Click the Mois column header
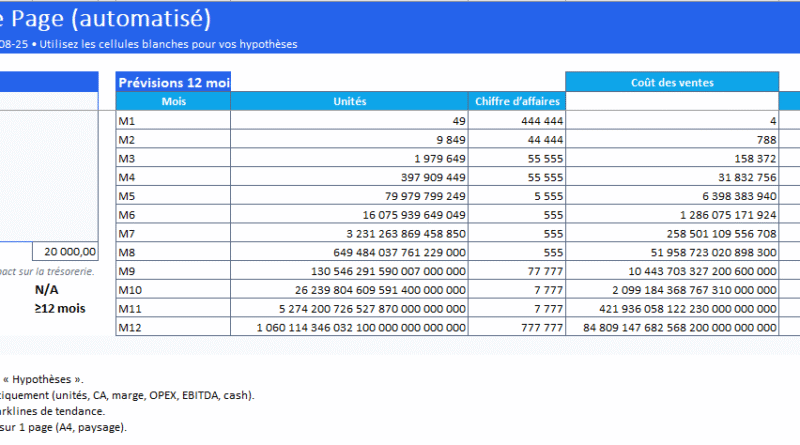Viewport: 800px width, 445px height. [x=173, y=101]
